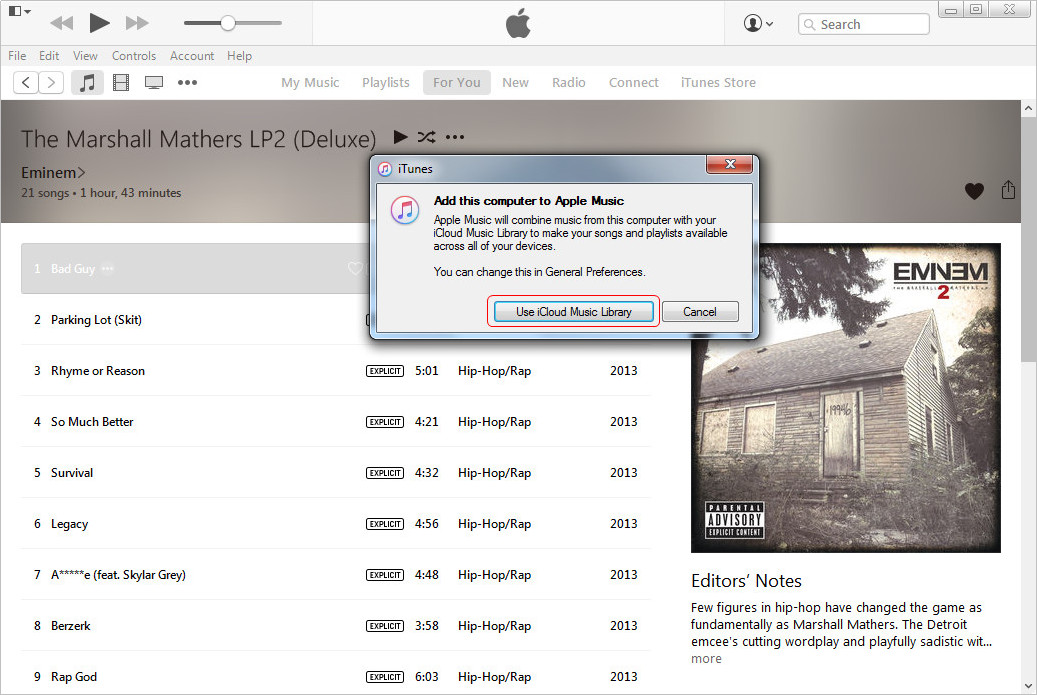This screenshot has height=695, width=1037.
Task: Play the current track in iTunes
Action: [x=99, y=23]
